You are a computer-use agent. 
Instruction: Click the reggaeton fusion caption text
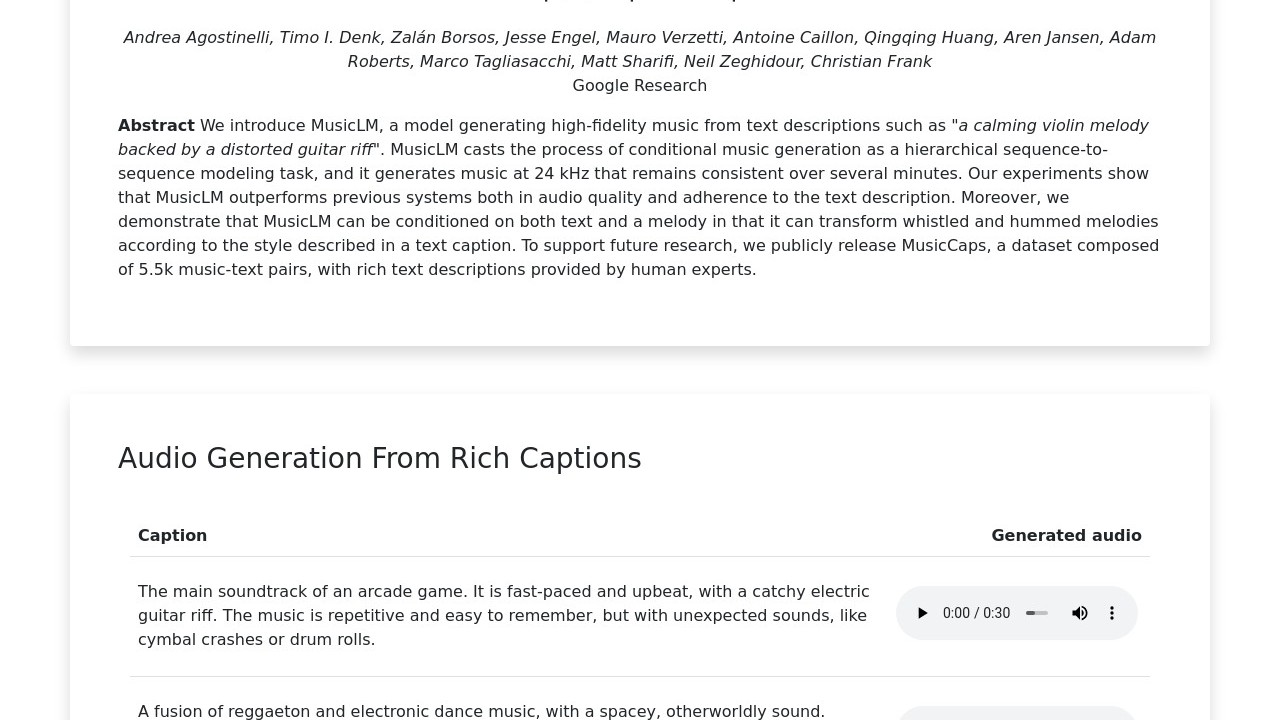(481, 711)
